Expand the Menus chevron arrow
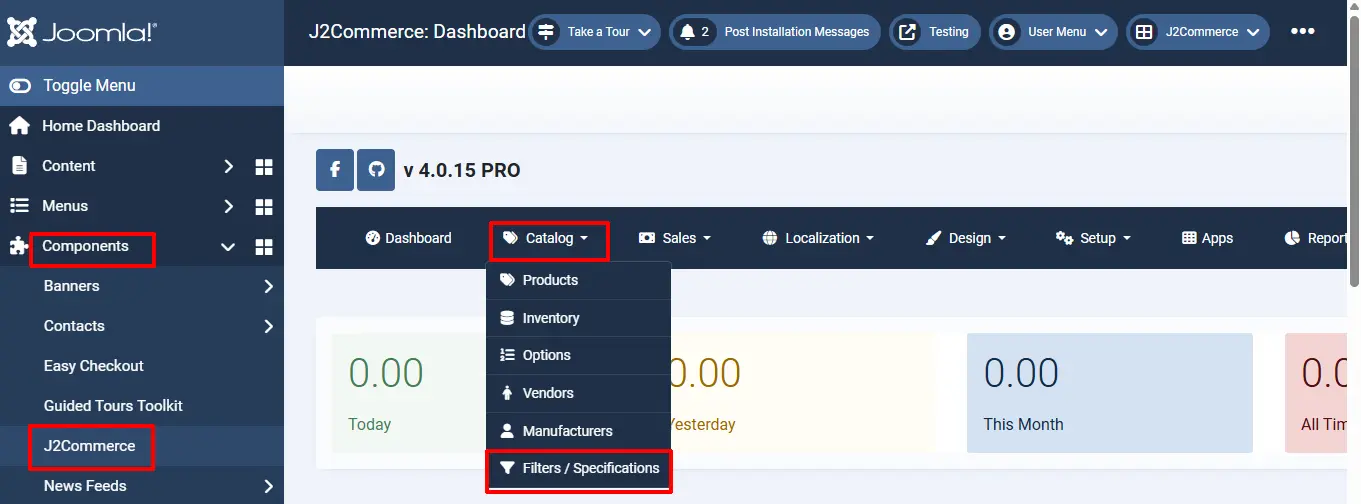1361x504 pixels. [228, 206]
